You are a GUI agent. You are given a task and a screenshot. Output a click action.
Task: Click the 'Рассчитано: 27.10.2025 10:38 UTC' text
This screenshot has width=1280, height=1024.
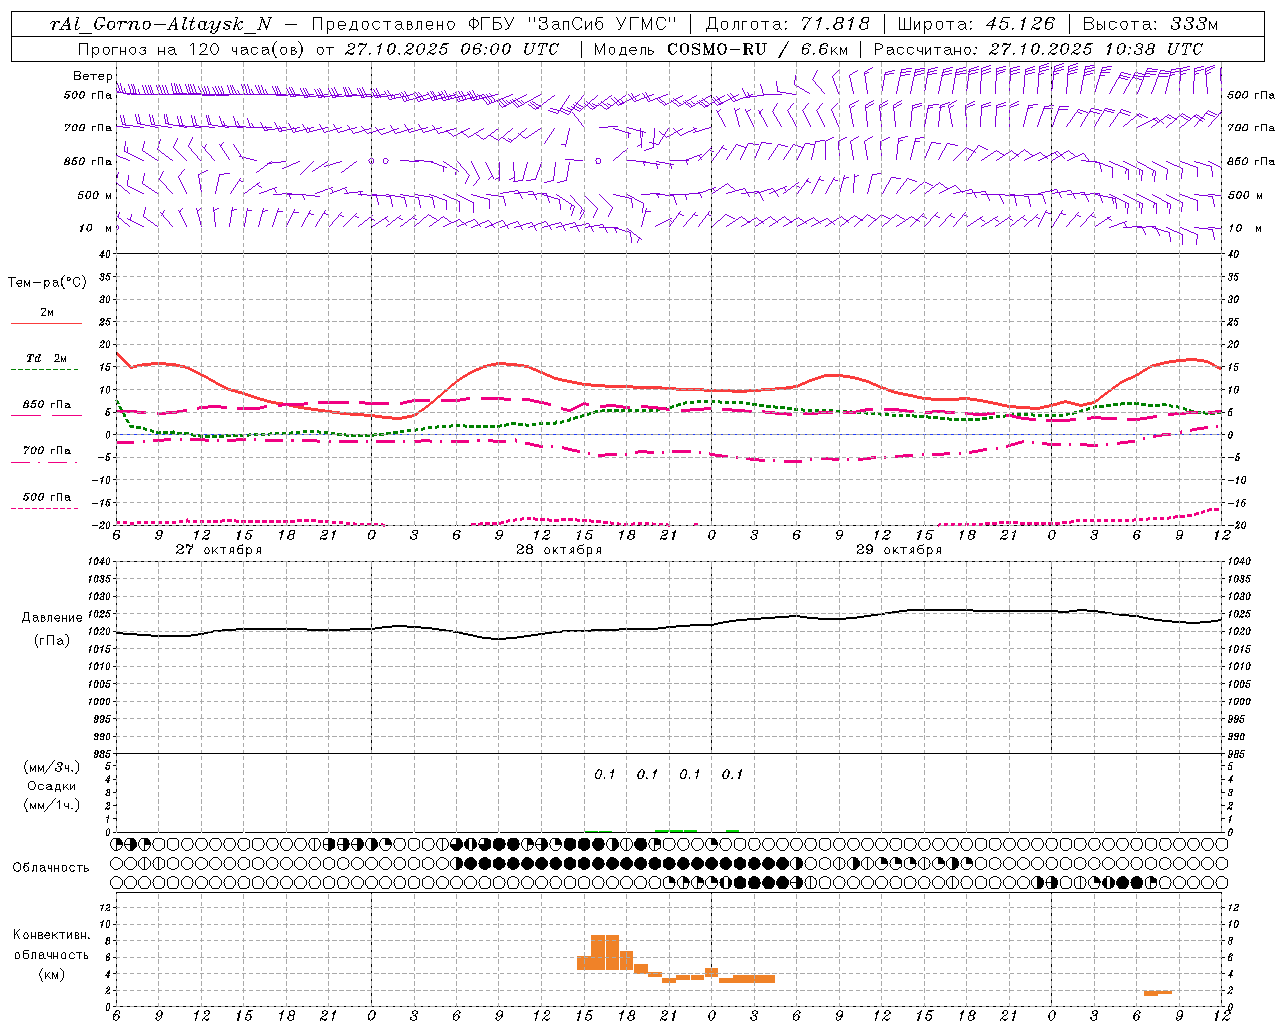coord(1038,49)
